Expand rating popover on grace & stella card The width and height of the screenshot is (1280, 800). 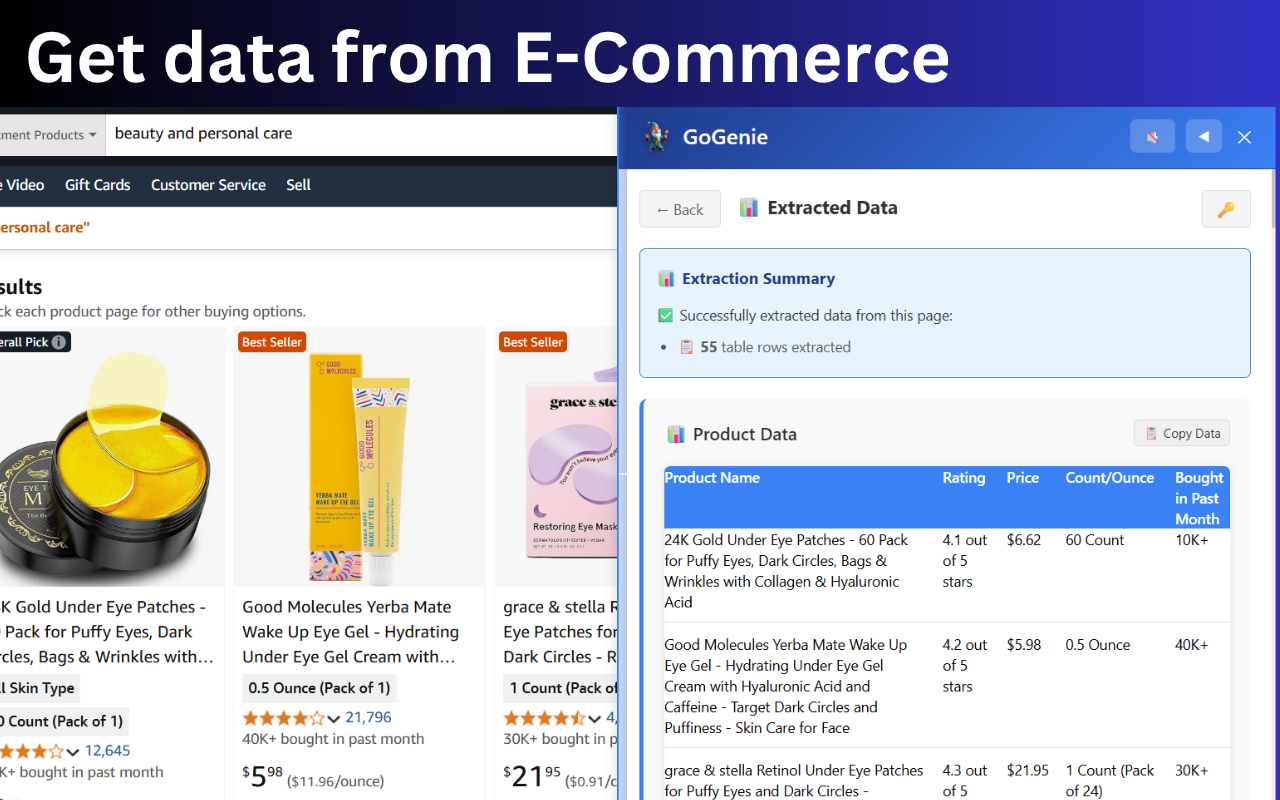(594, 718)
